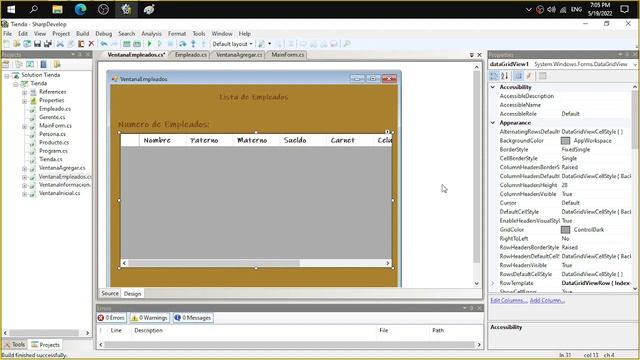Click the Cut scissors icon
Image resolution: width=640 pixels, height=360 pixels.
coord(60,44)
